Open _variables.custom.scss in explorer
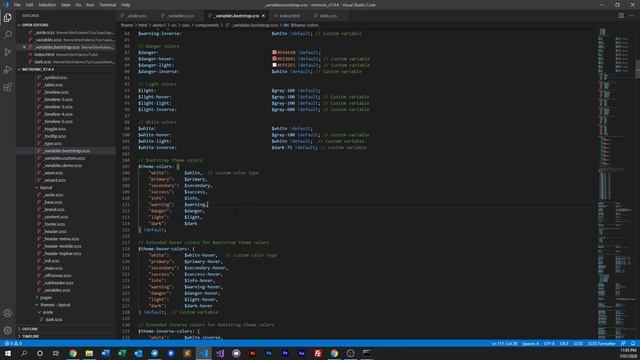640x360 pixels. 64,158
